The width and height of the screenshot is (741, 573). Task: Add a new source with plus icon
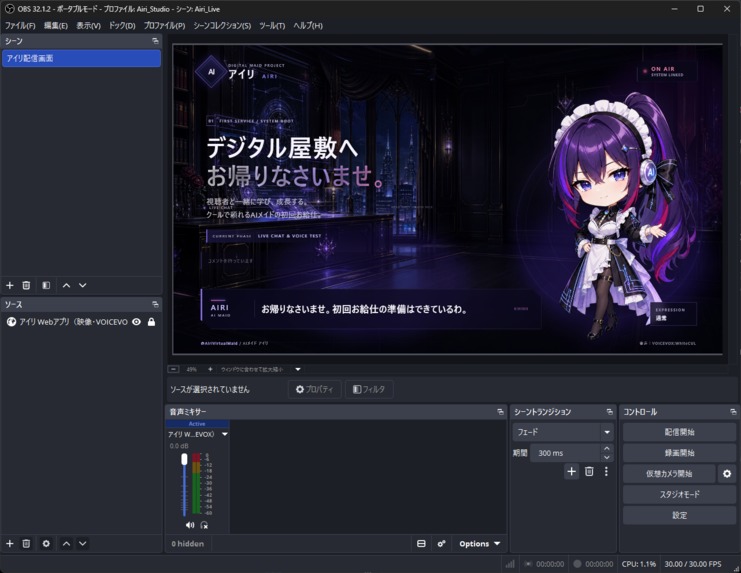tap(9, 543)
